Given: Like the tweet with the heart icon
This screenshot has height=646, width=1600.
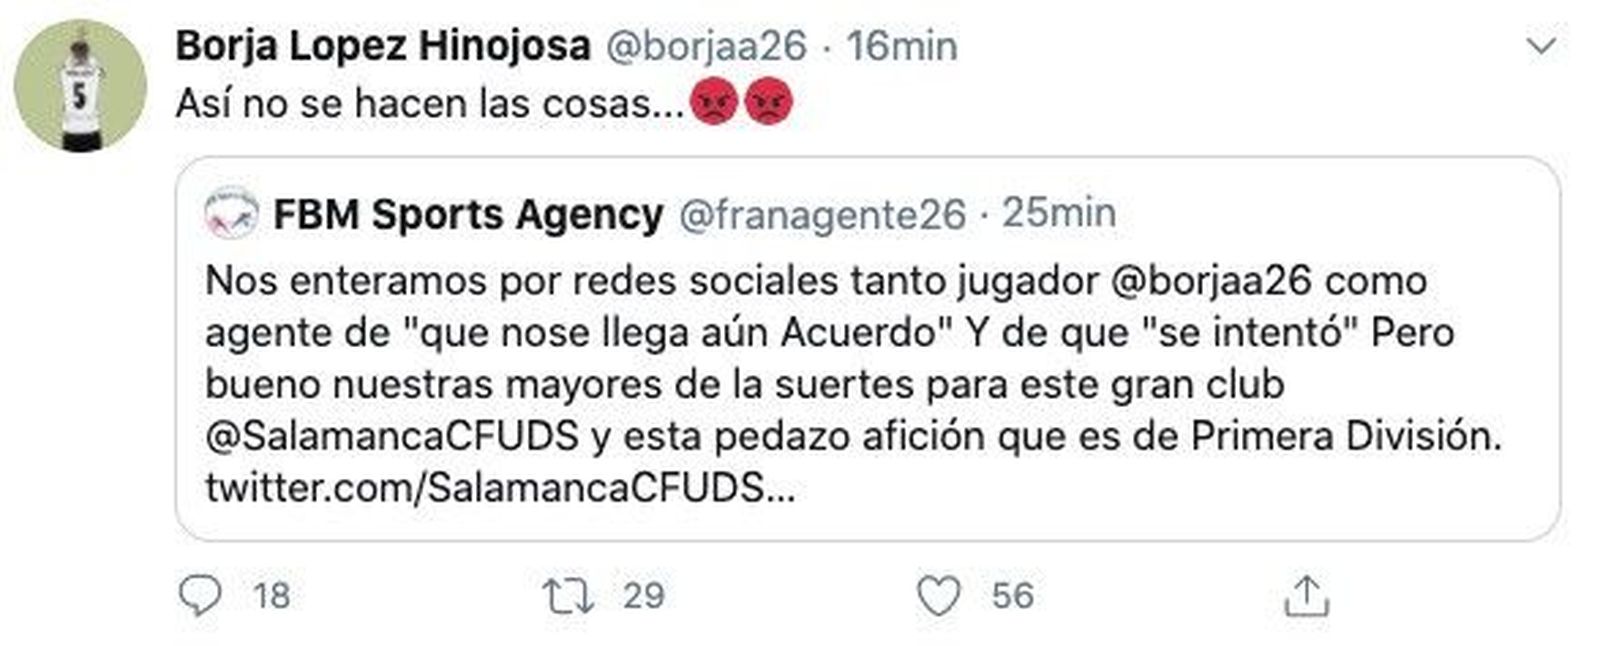Looking at the screenshot, I should tap(939, 596).
